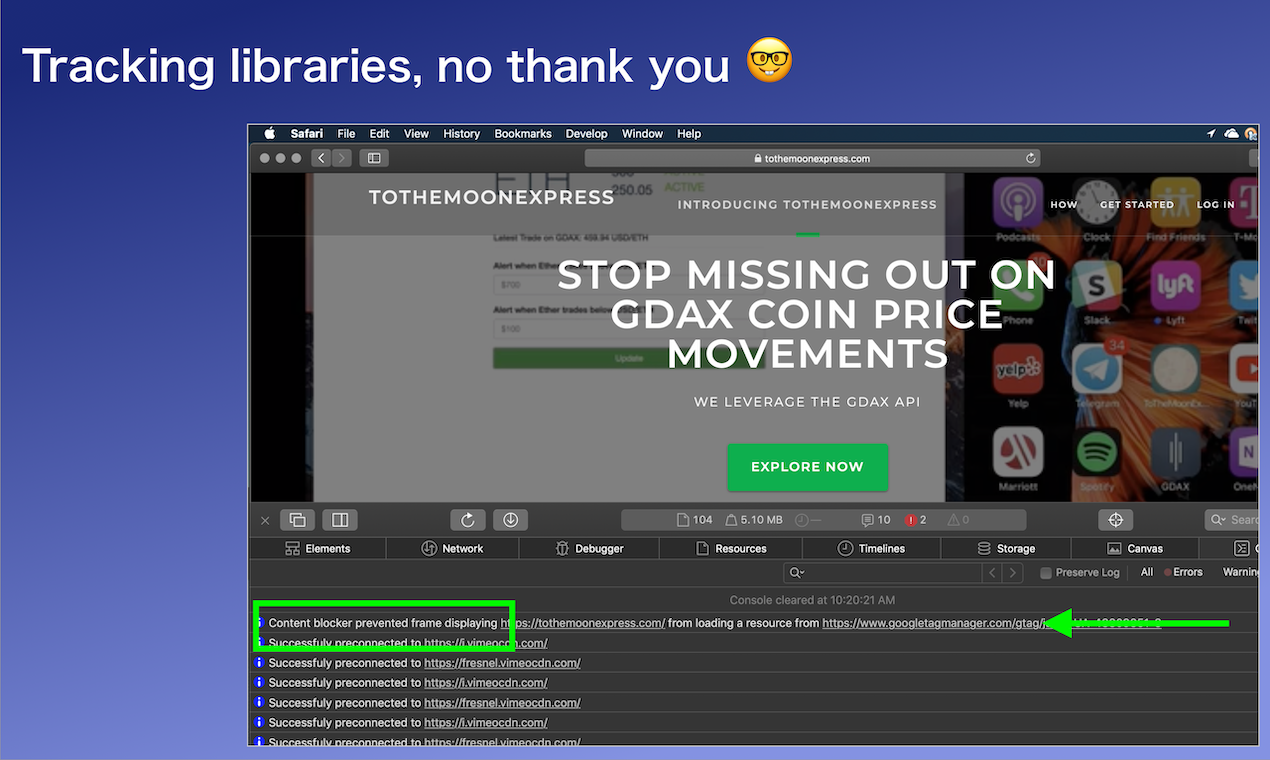Click the location services arrow in menu bar
1270x760 pixels.
pos(1212,134)
